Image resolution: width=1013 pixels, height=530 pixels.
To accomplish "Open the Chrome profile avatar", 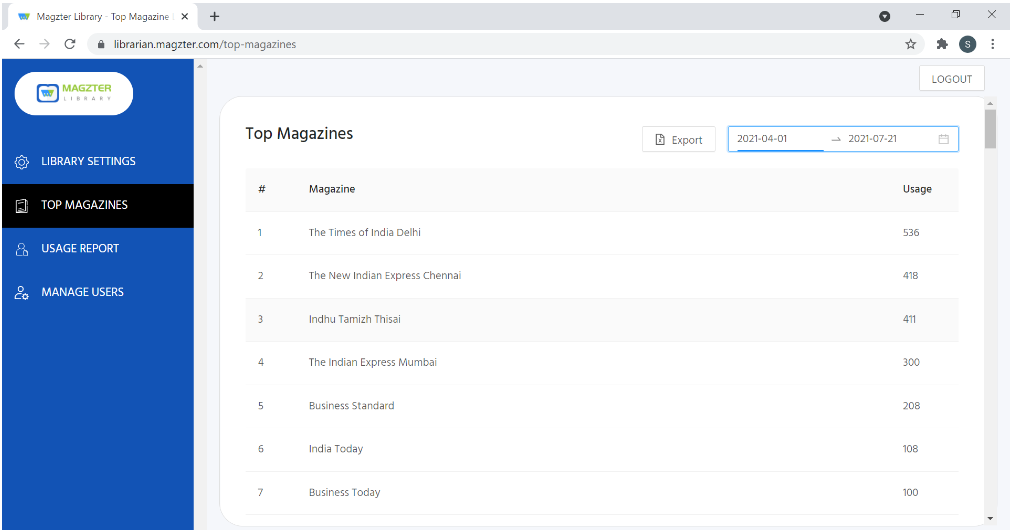I will coord(967,44).
